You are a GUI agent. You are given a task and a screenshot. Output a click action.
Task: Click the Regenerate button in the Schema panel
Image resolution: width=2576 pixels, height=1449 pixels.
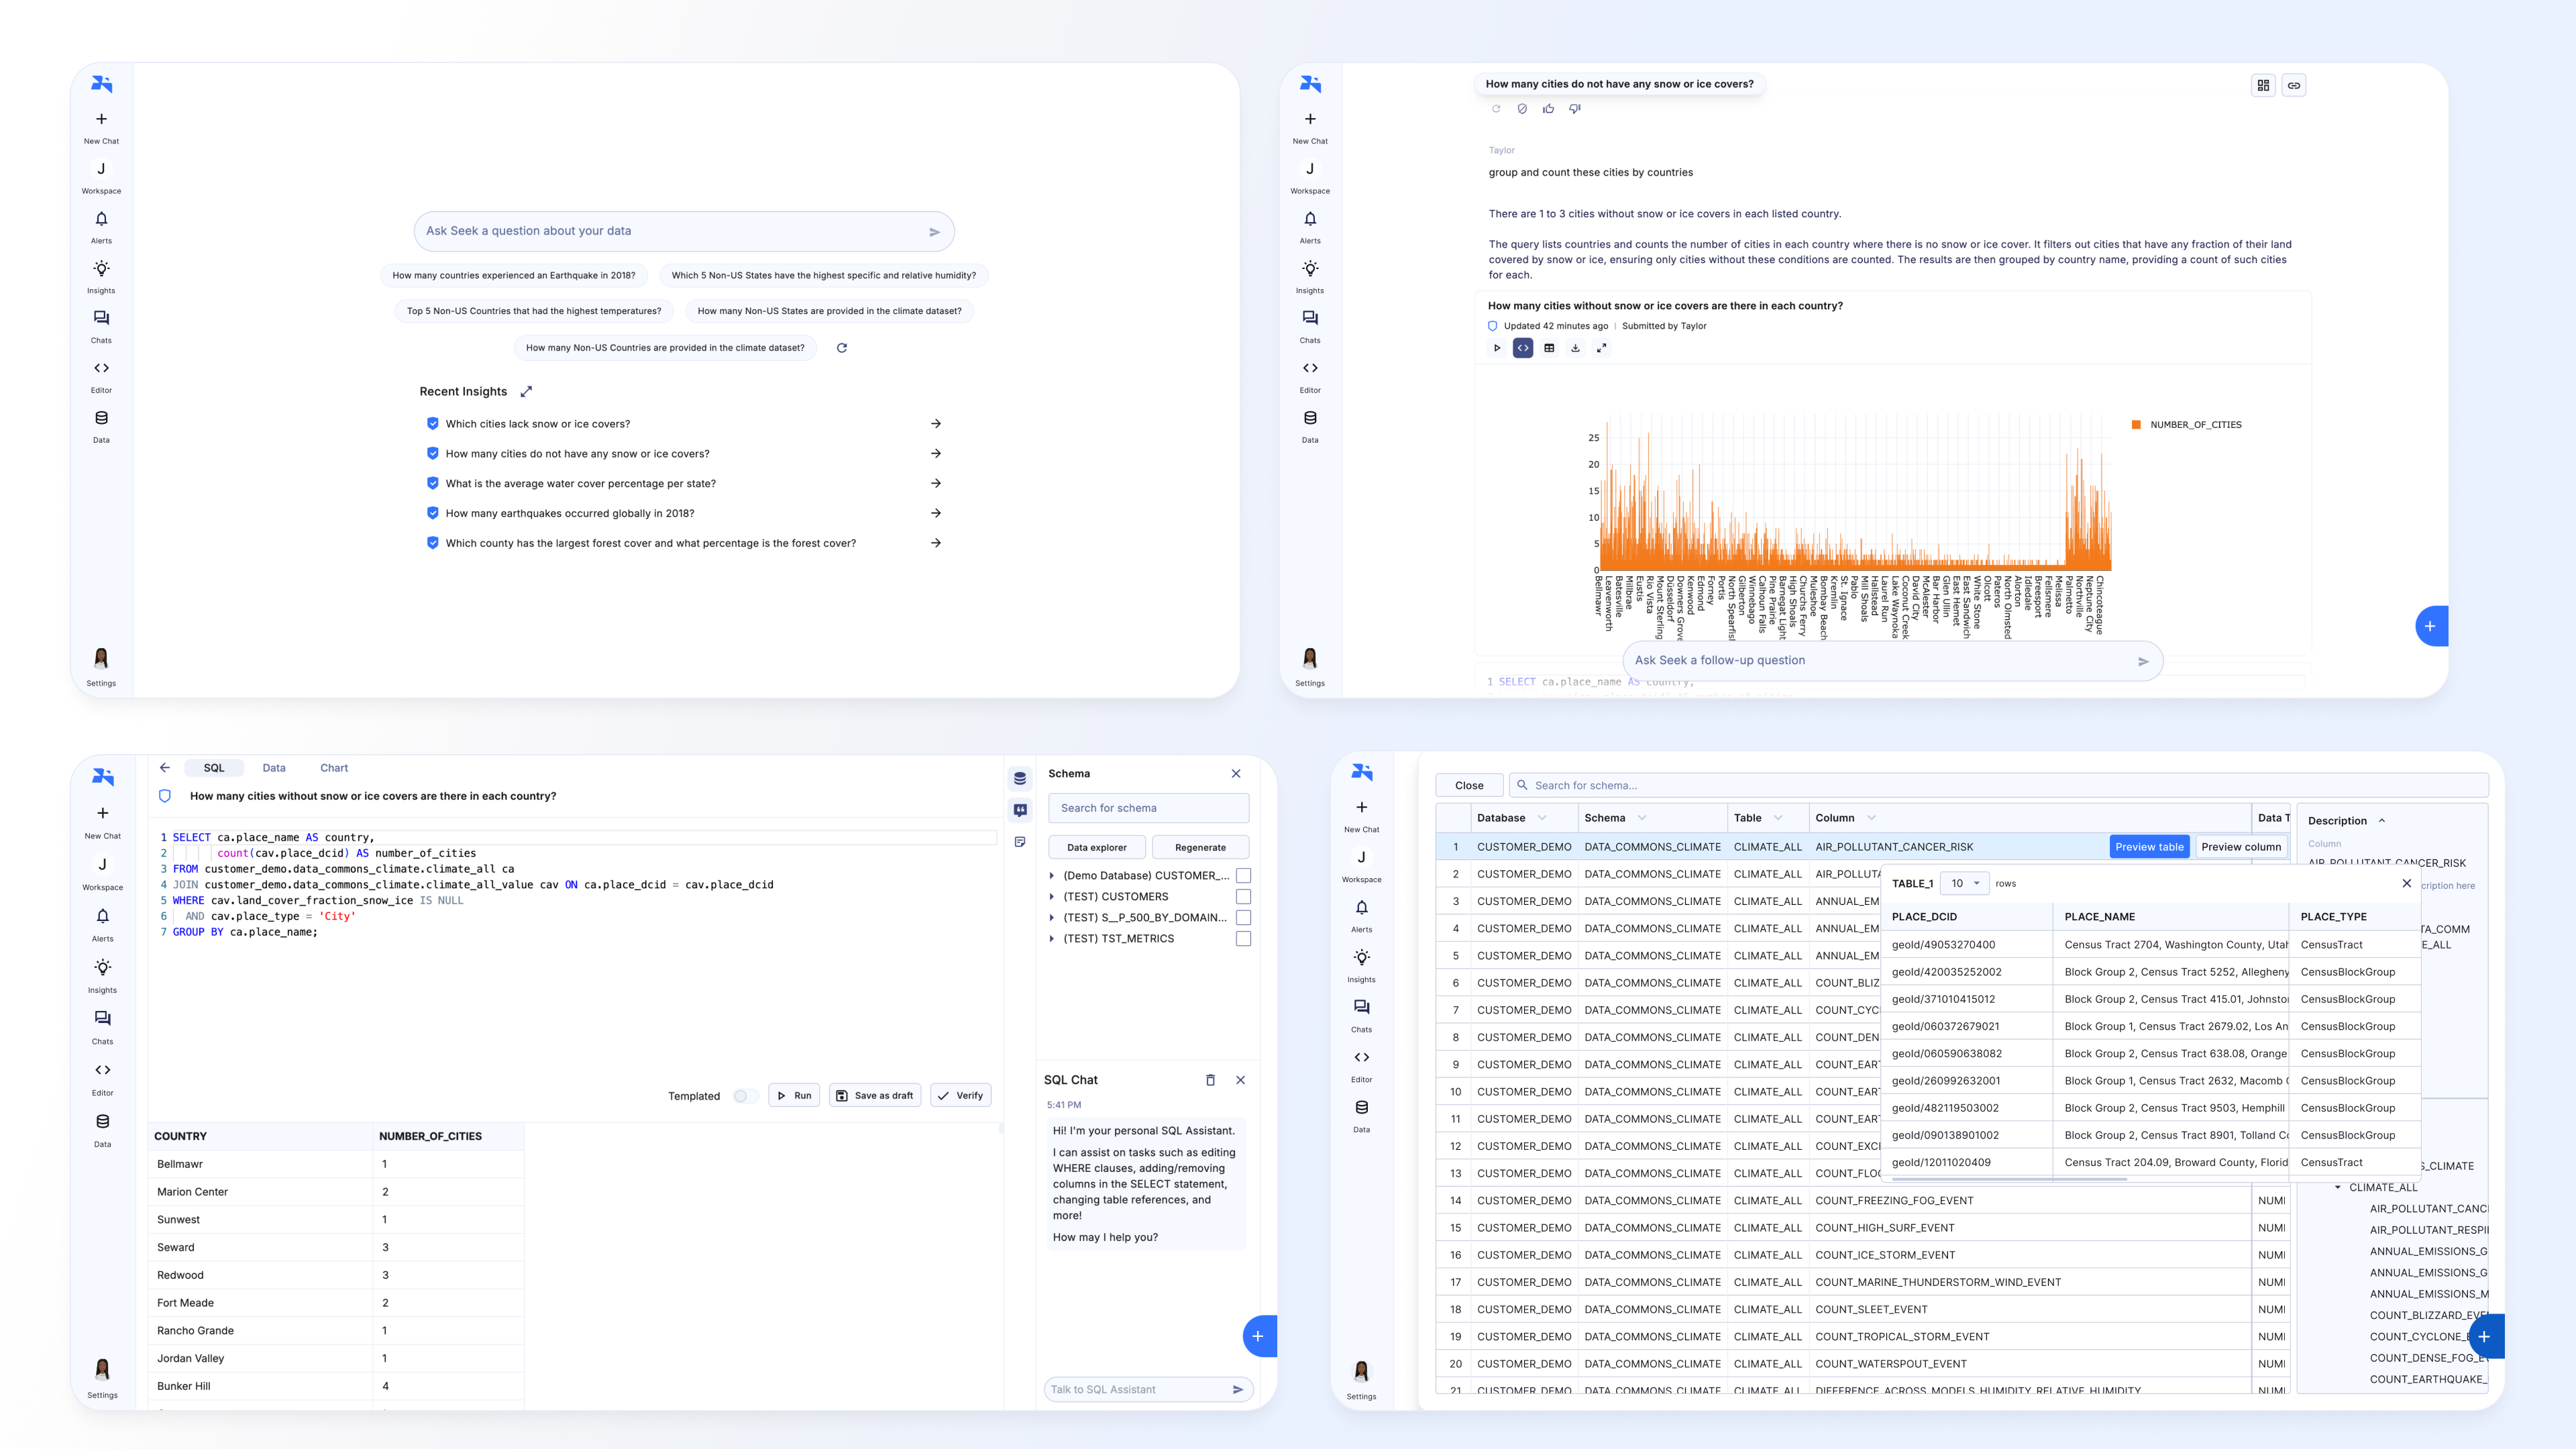point(1200,848)
